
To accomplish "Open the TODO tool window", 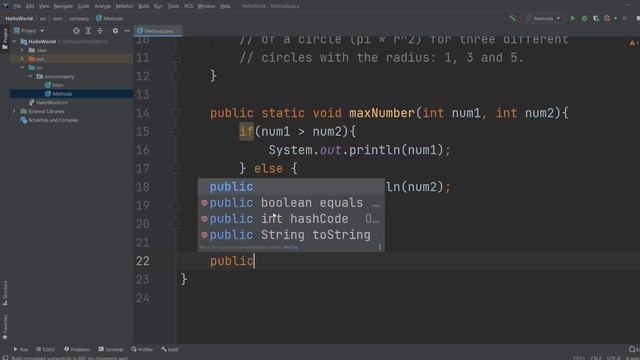I will pos(45,349).
